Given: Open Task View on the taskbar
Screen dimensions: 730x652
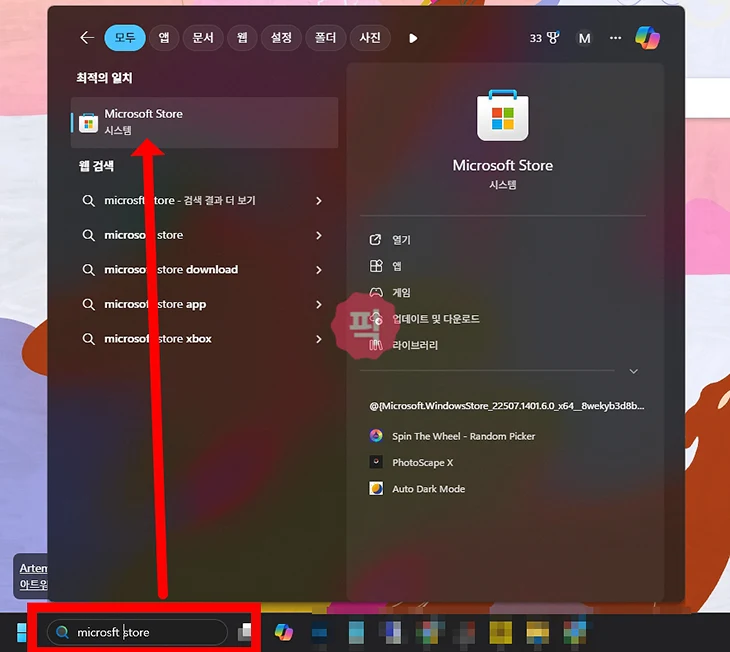Looking at the screenshot, I should point(245,632).
